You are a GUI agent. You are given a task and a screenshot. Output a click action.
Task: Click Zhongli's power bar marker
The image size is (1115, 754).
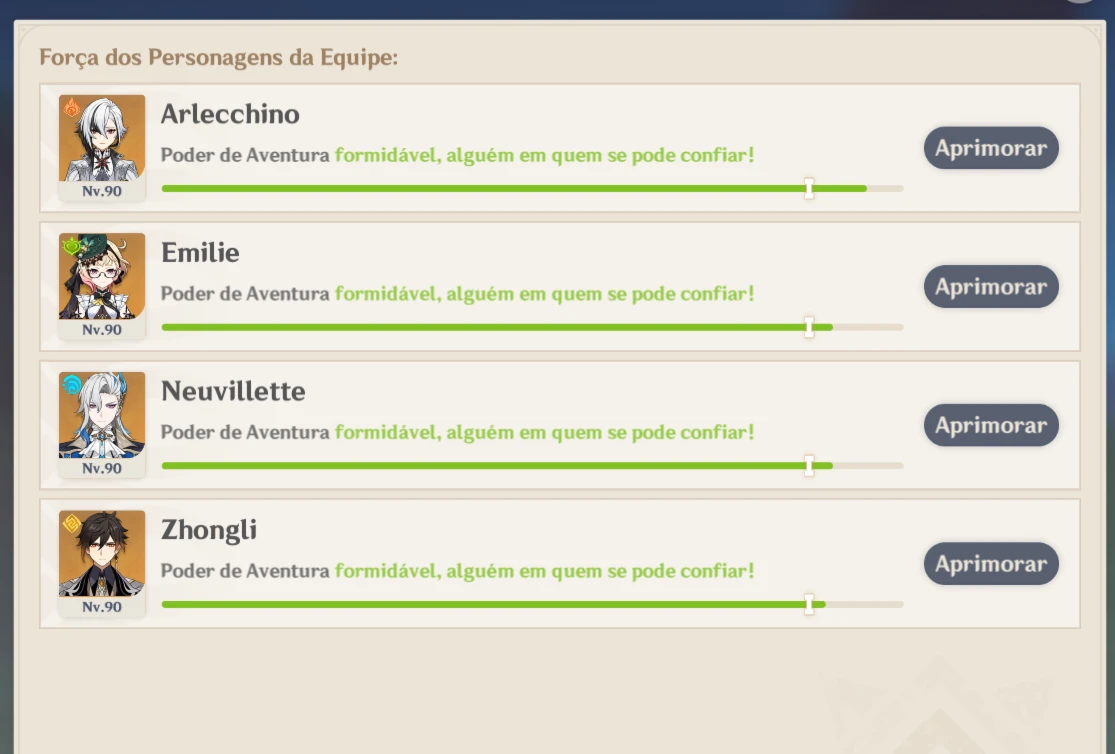809,605
